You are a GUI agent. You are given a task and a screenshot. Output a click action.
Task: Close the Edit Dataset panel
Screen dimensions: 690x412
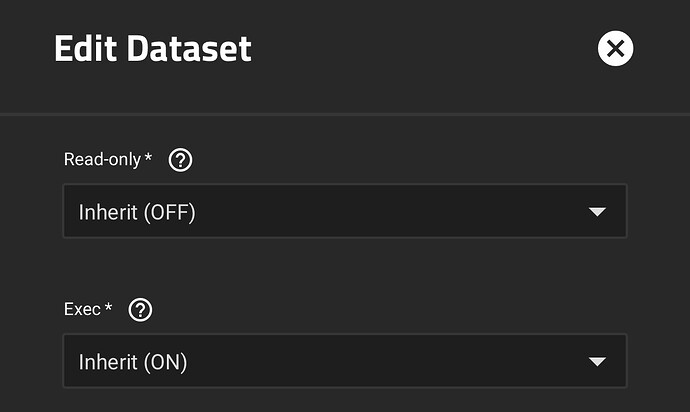pos(615,48)
